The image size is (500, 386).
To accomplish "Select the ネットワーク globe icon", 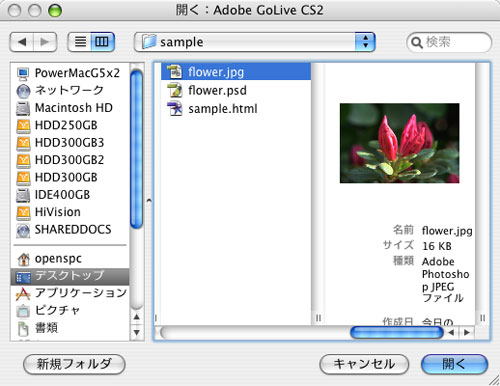I will [x=23, y=91].
